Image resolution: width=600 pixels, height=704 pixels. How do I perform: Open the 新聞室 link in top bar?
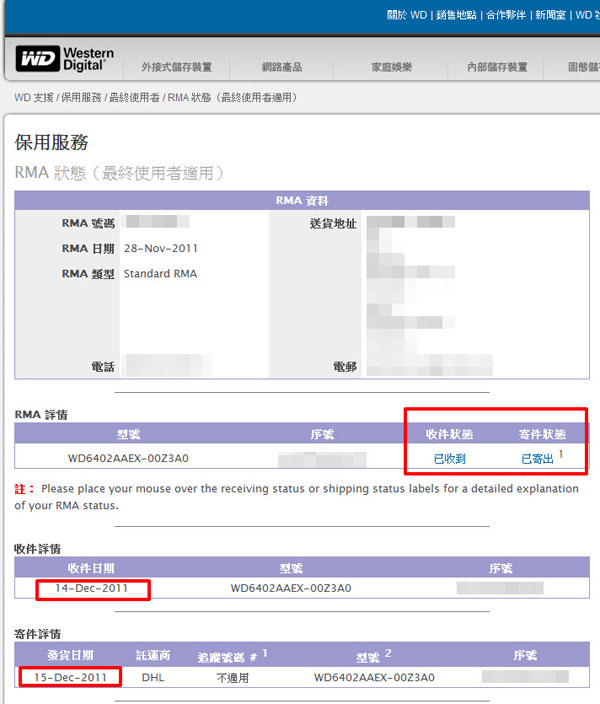(x=550, y=15)
